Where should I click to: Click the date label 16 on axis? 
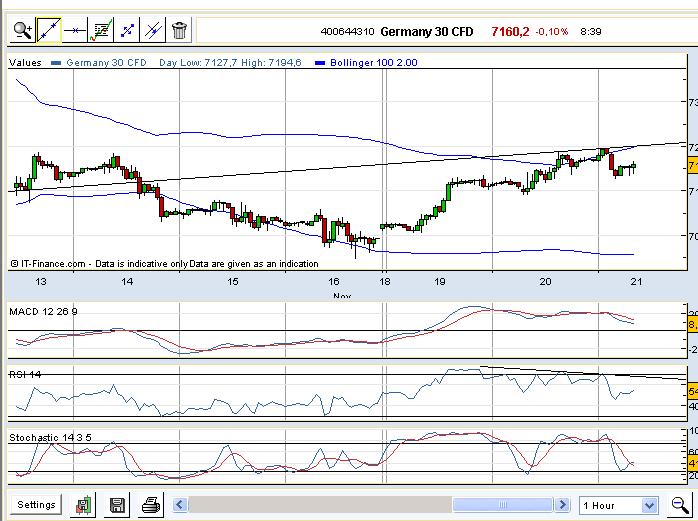(x=334, y=281)
